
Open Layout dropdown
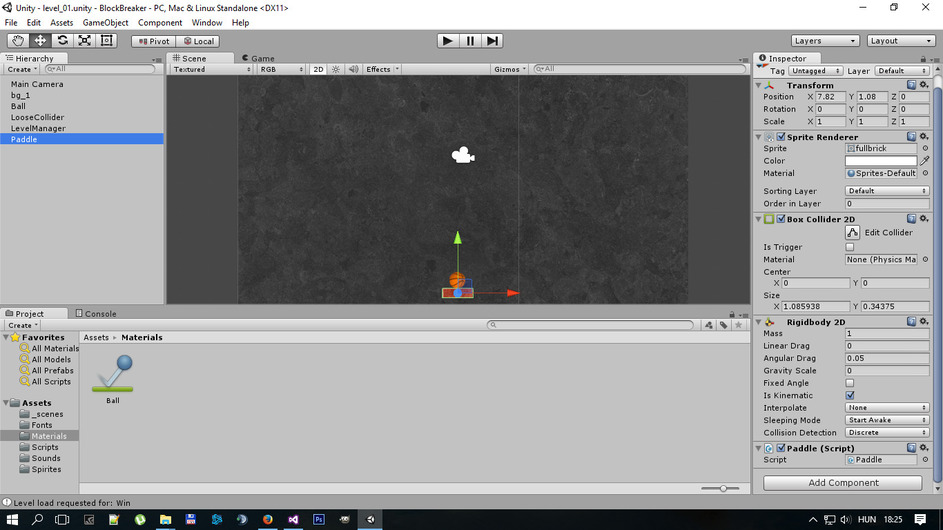900,41
